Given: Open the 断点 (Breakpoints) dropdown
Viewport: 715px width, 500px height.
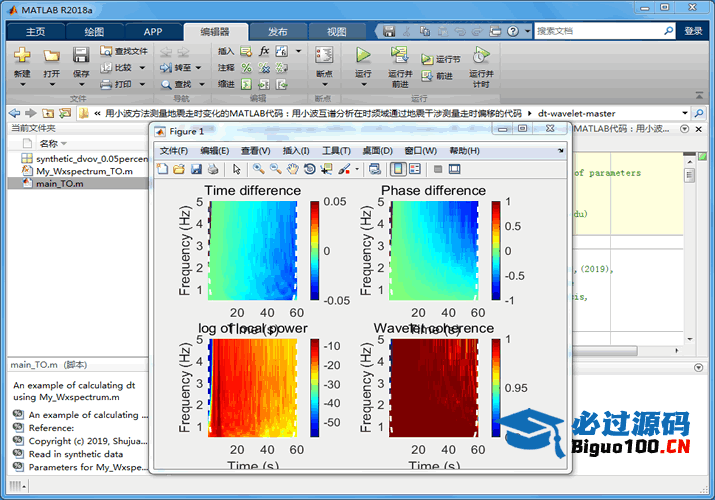Looking at the screenshot, I should pyautogui.click(x=324, y=84).
